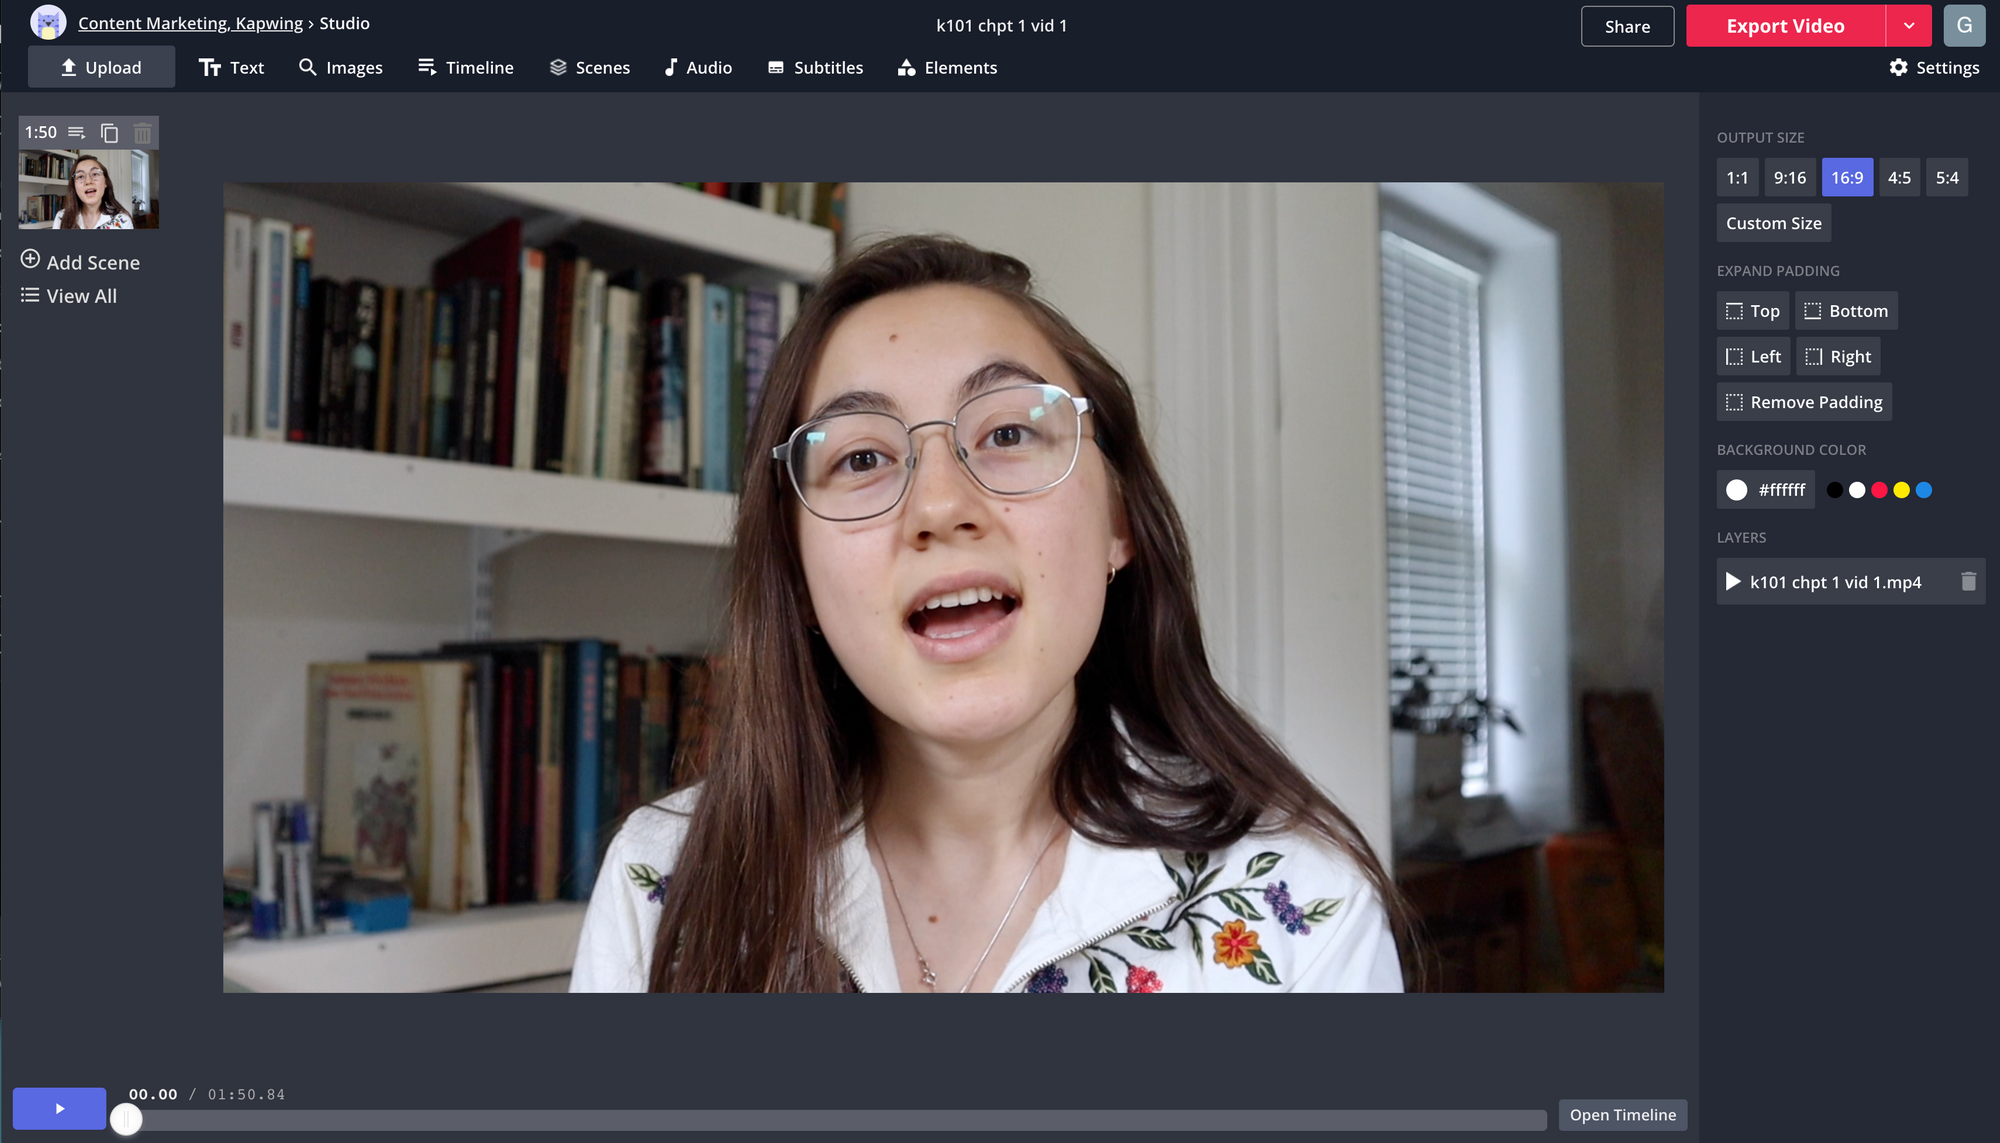Select the 1:1 output size
Viewport: 2000px width, 1143px height.
click(1737, 178)
